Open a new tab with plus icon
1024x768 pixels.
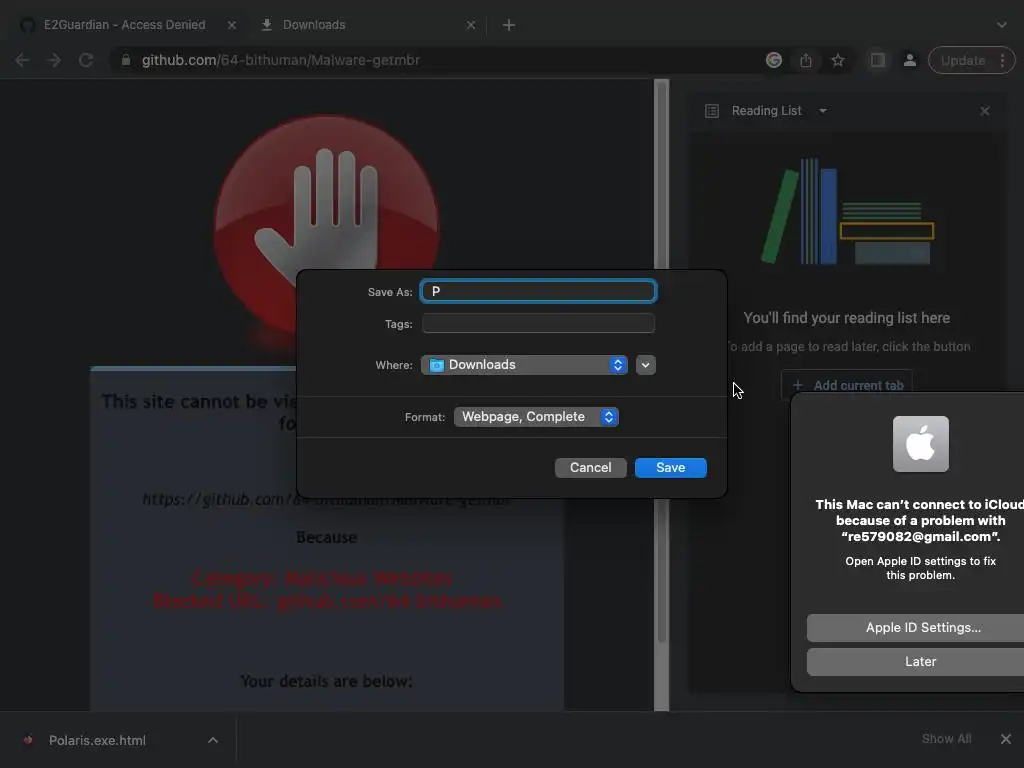(x=509, y=25)
